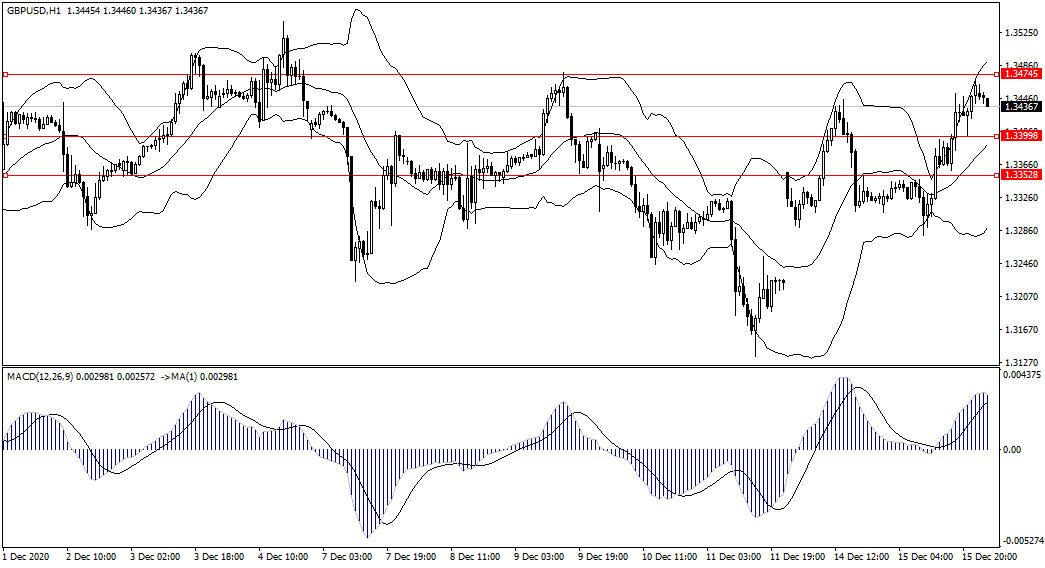Viewport: 1045px width, 568px height.
Task: Click the 0.00 level on MACD scale
Action: (x=1013, y=450)
